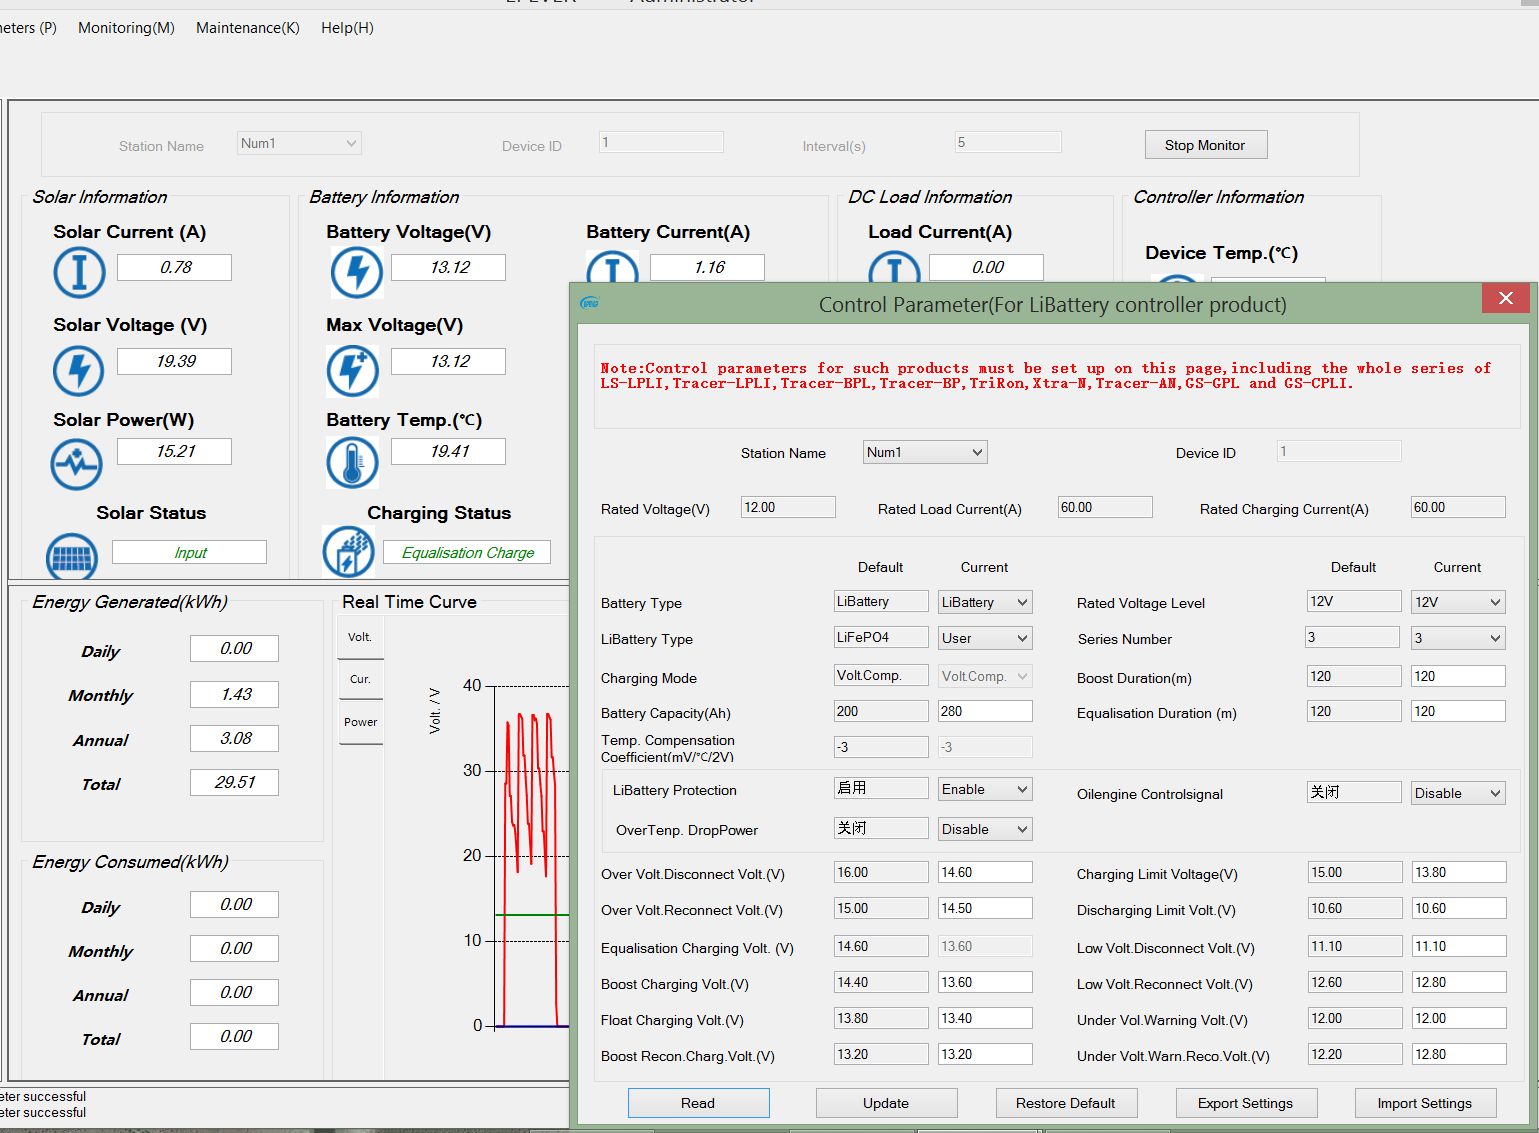The image size is (1539, 1133).
Task: Click the Stop Monitor button
Action: [x=1205, y=145]
